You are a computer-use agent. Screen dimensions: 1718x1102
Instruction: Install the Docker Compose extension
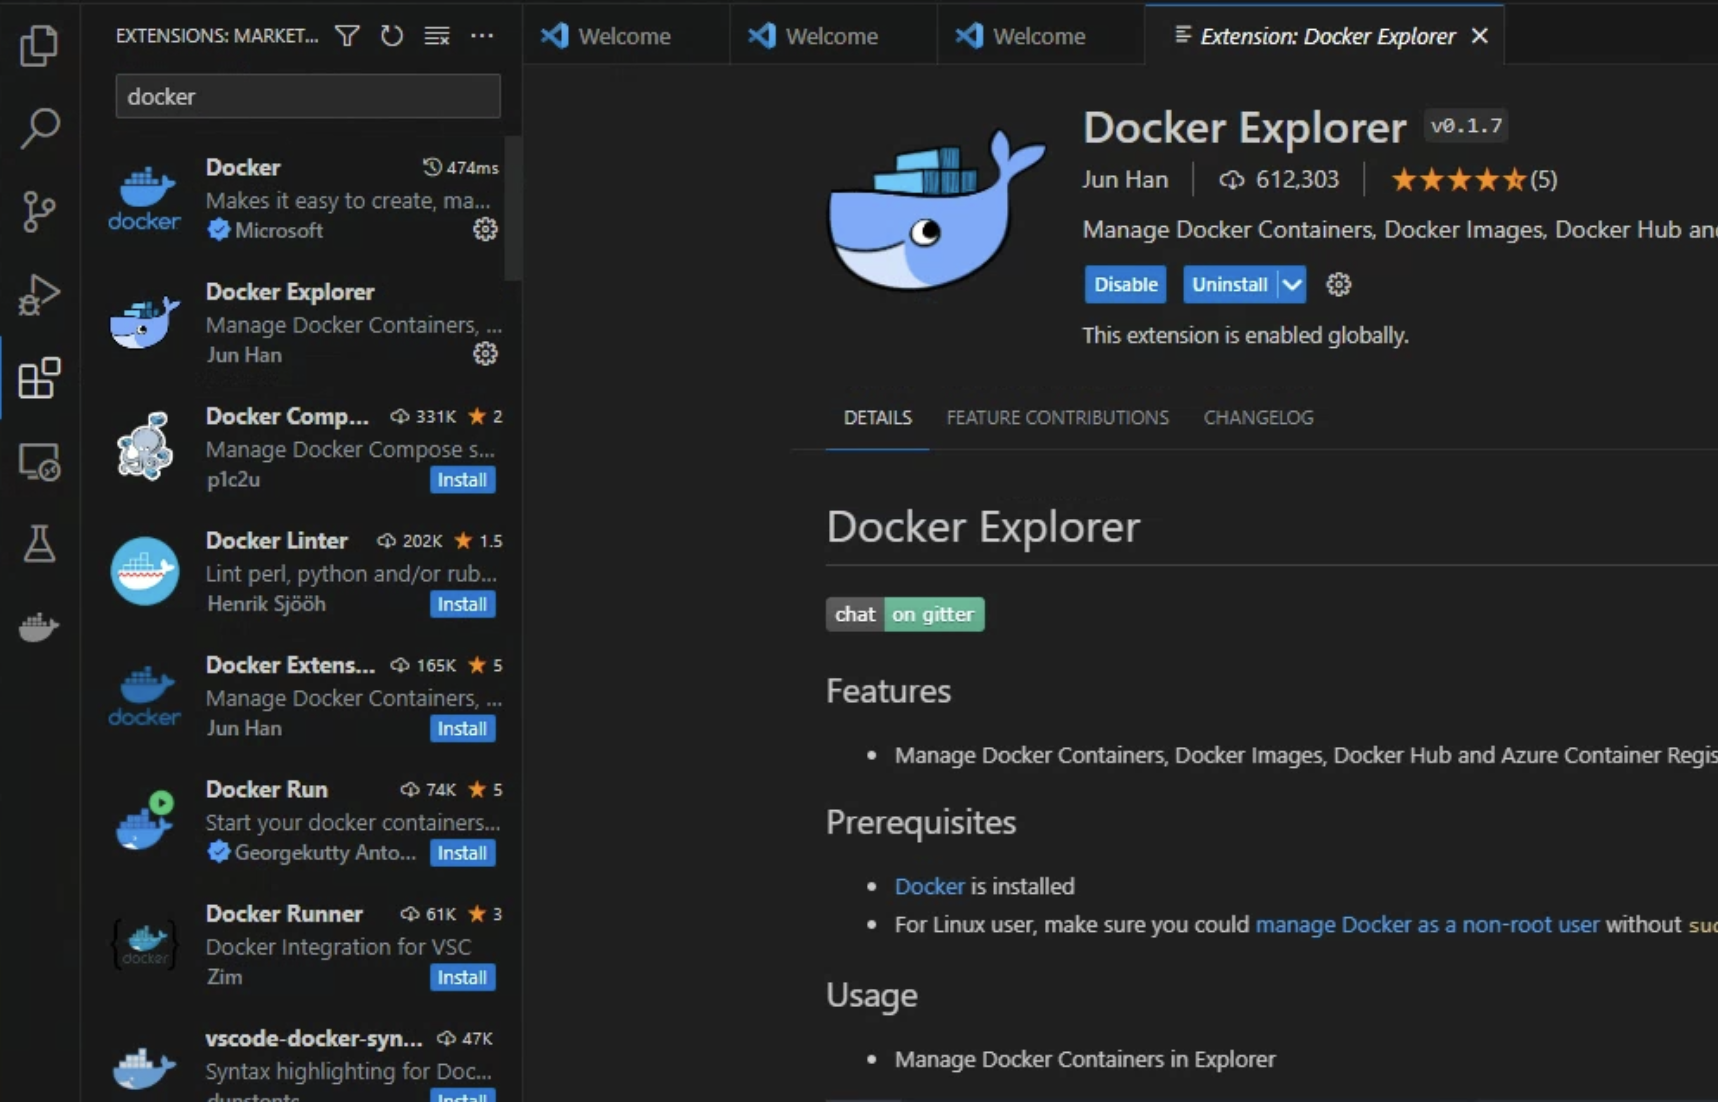tap(462, 480)
